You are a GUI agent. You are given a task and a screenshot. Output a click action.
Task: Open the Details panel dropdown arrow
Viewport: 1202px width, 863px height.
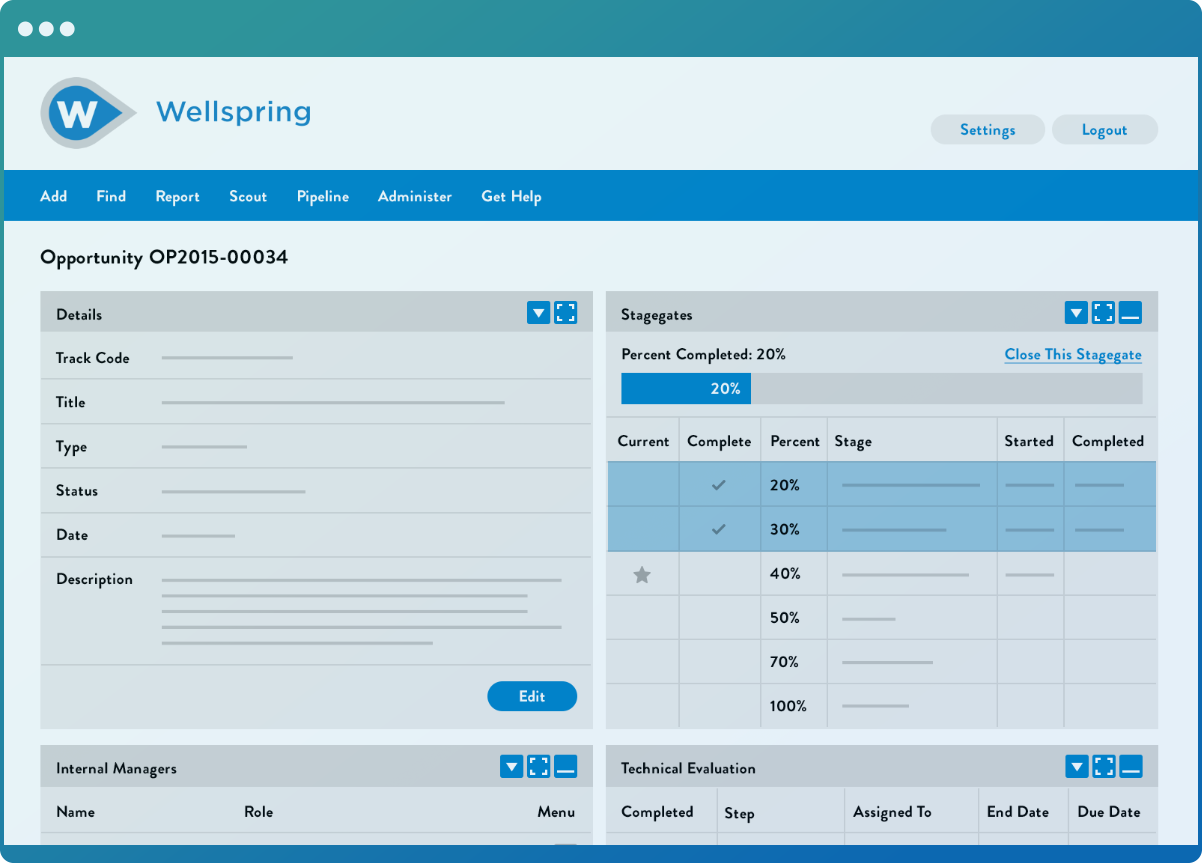538,313
